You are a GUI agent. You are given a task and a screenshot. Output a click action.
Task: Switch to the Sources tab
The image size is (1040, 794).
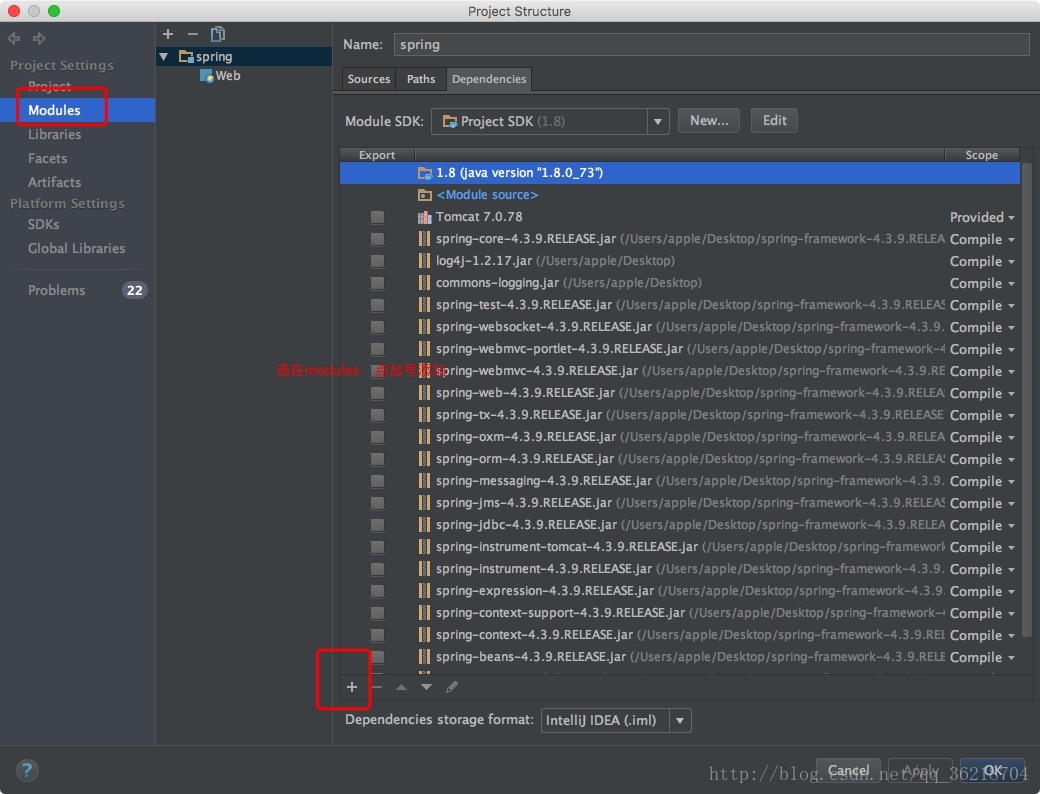369,79
